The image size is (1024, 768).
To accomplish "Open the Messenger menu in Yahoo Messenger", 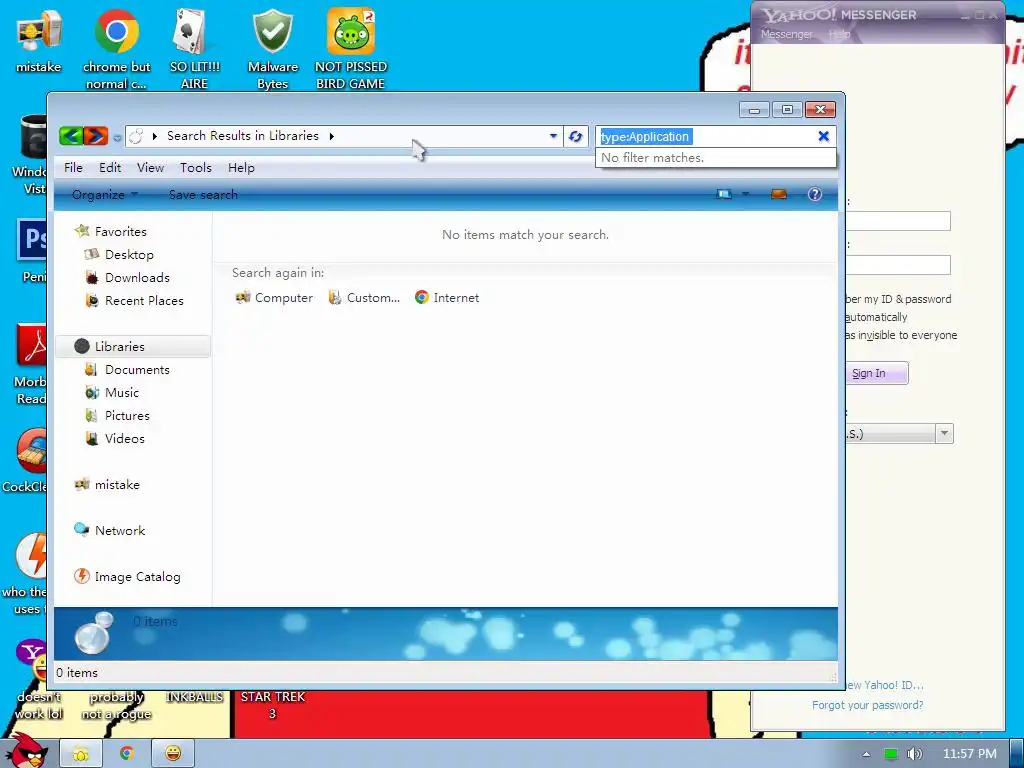I will coord(786,34).
